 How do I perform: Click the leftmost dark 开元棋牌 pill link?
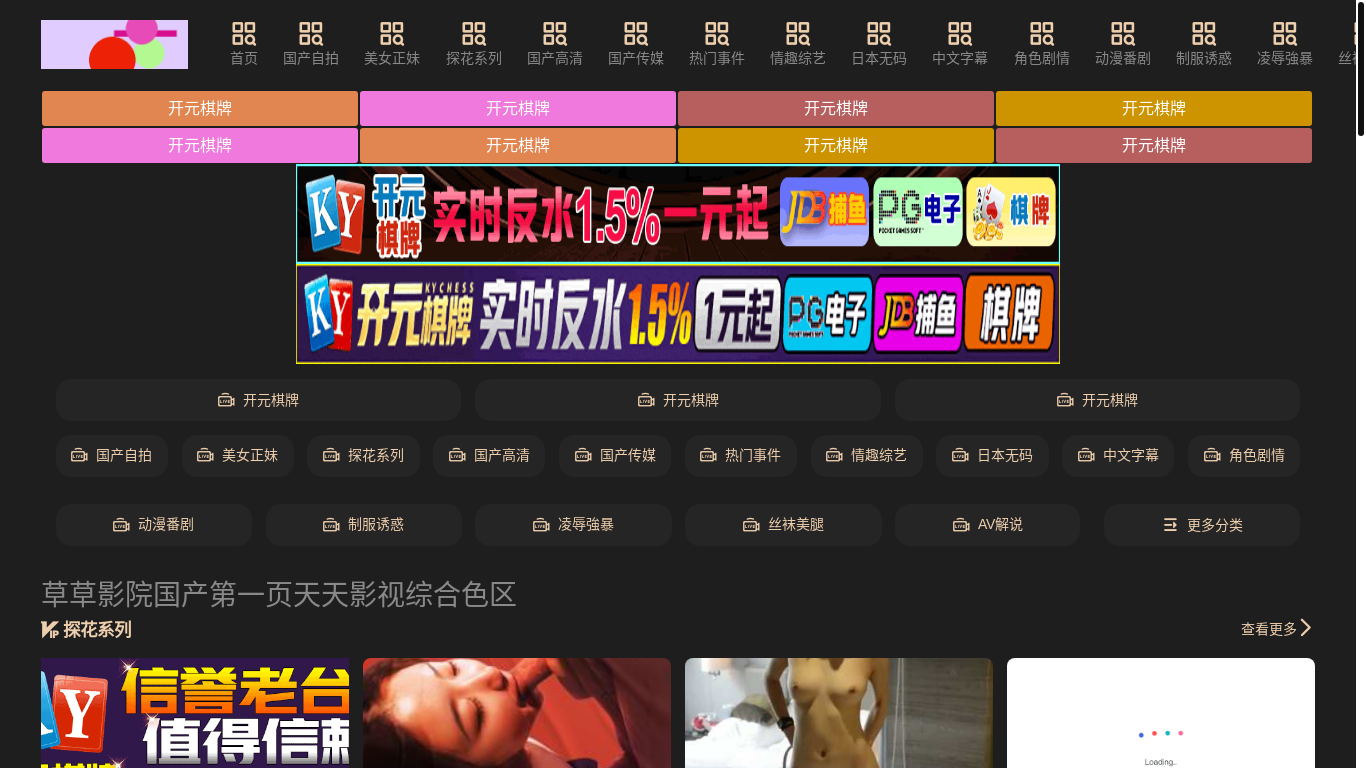click(x=258, y=400)
